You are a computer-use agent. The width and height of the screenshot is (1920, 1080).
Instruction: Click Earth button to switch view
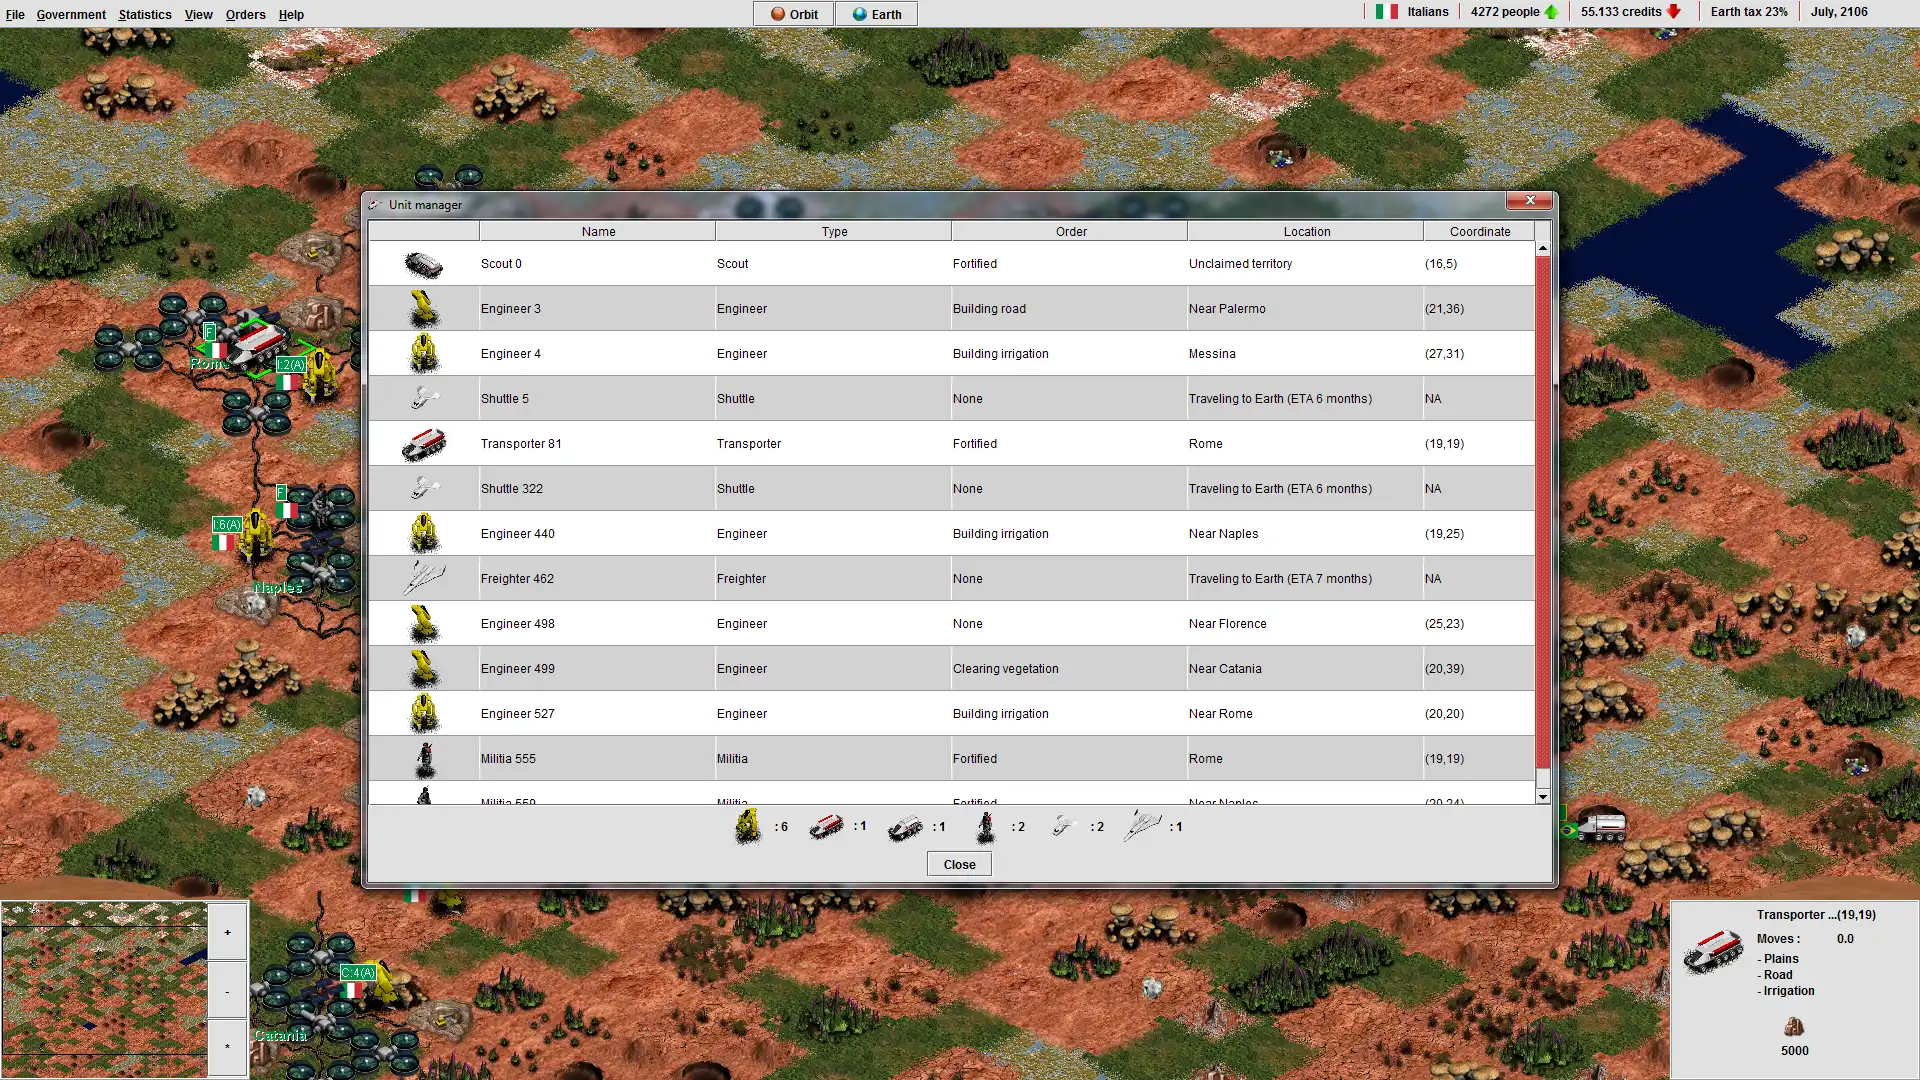(x=876, y=15)
